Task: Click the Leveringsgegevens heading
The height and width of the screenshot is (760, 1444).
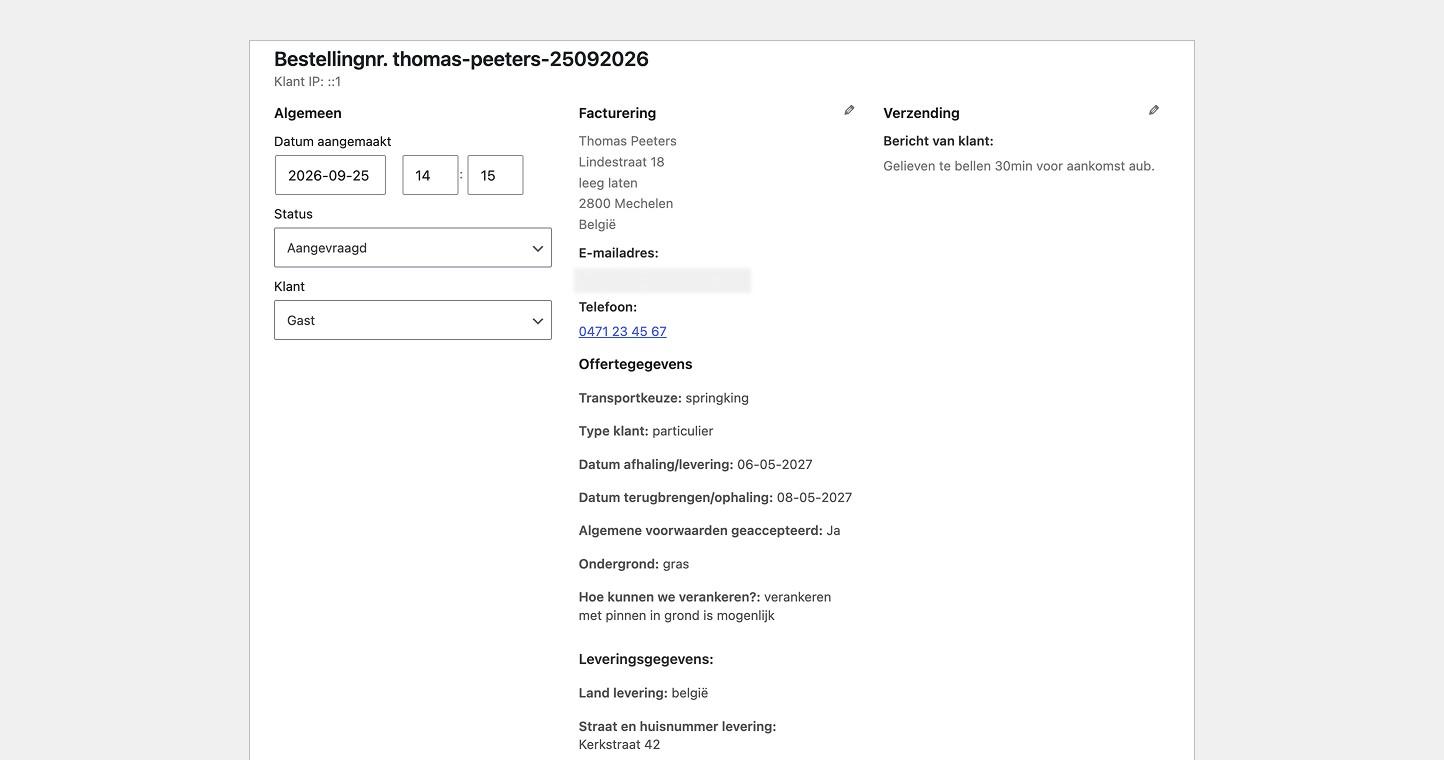Action: pos(646,659)
